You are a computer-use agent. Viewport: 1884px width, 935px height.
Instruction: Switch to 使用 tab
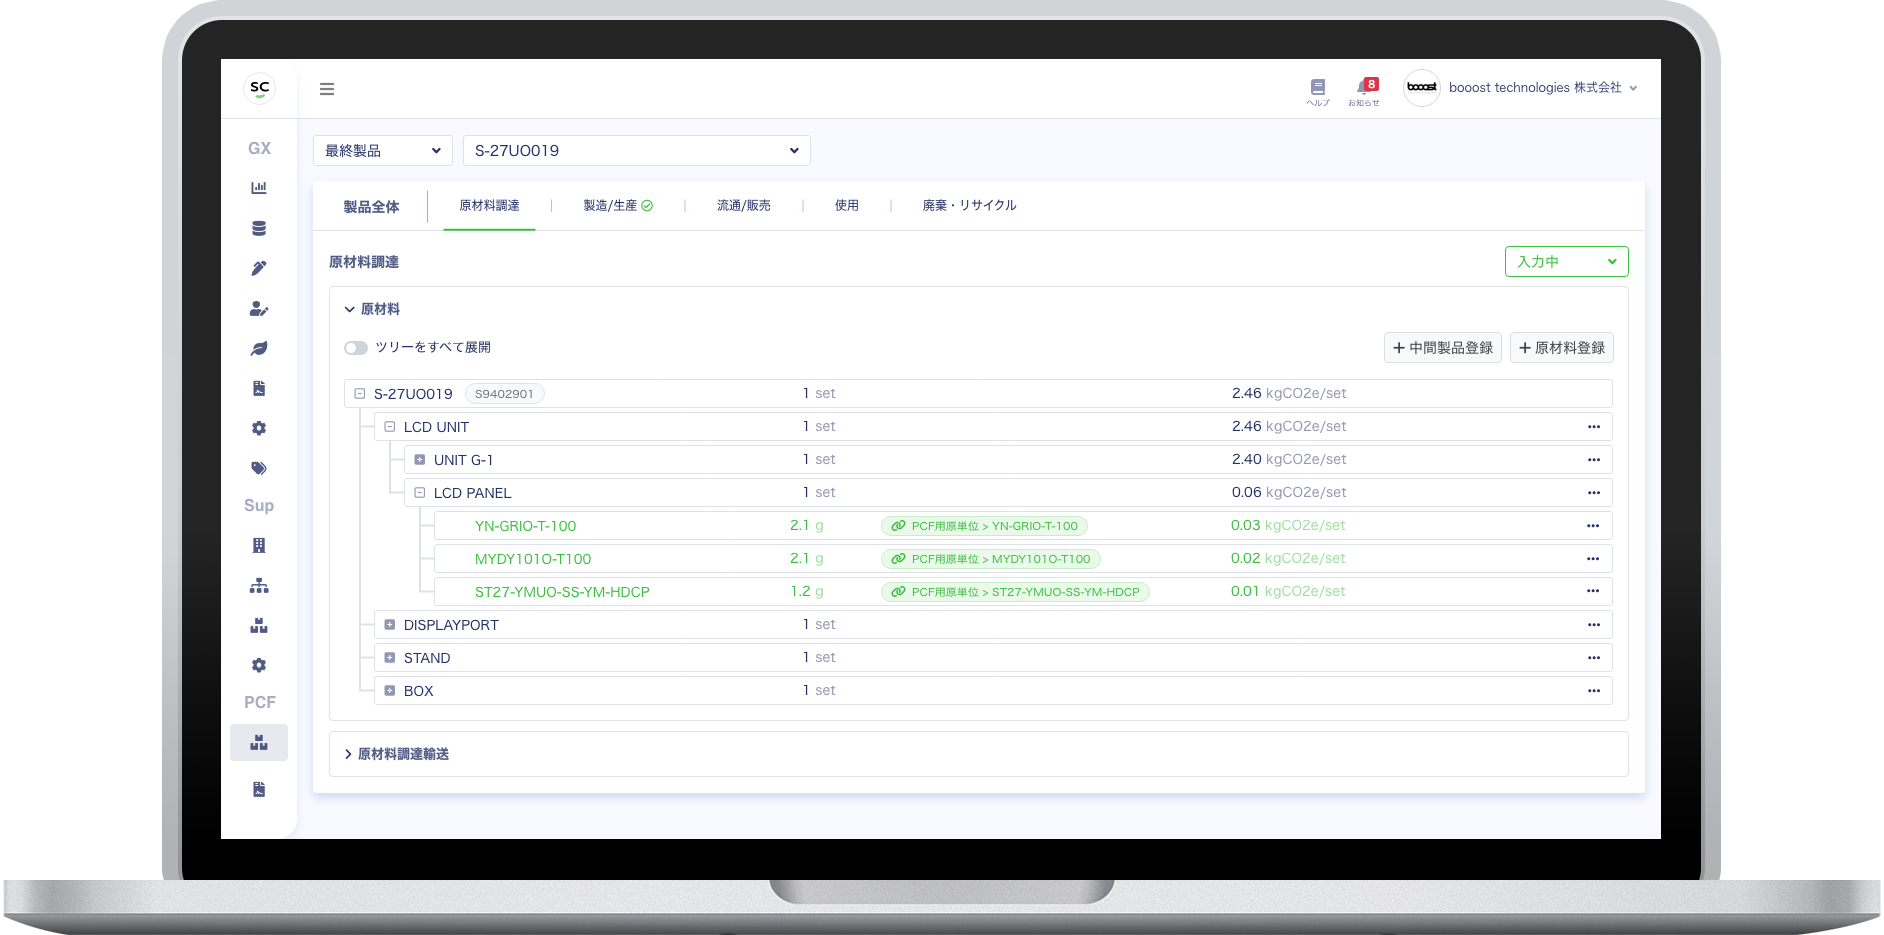[847, 206]
